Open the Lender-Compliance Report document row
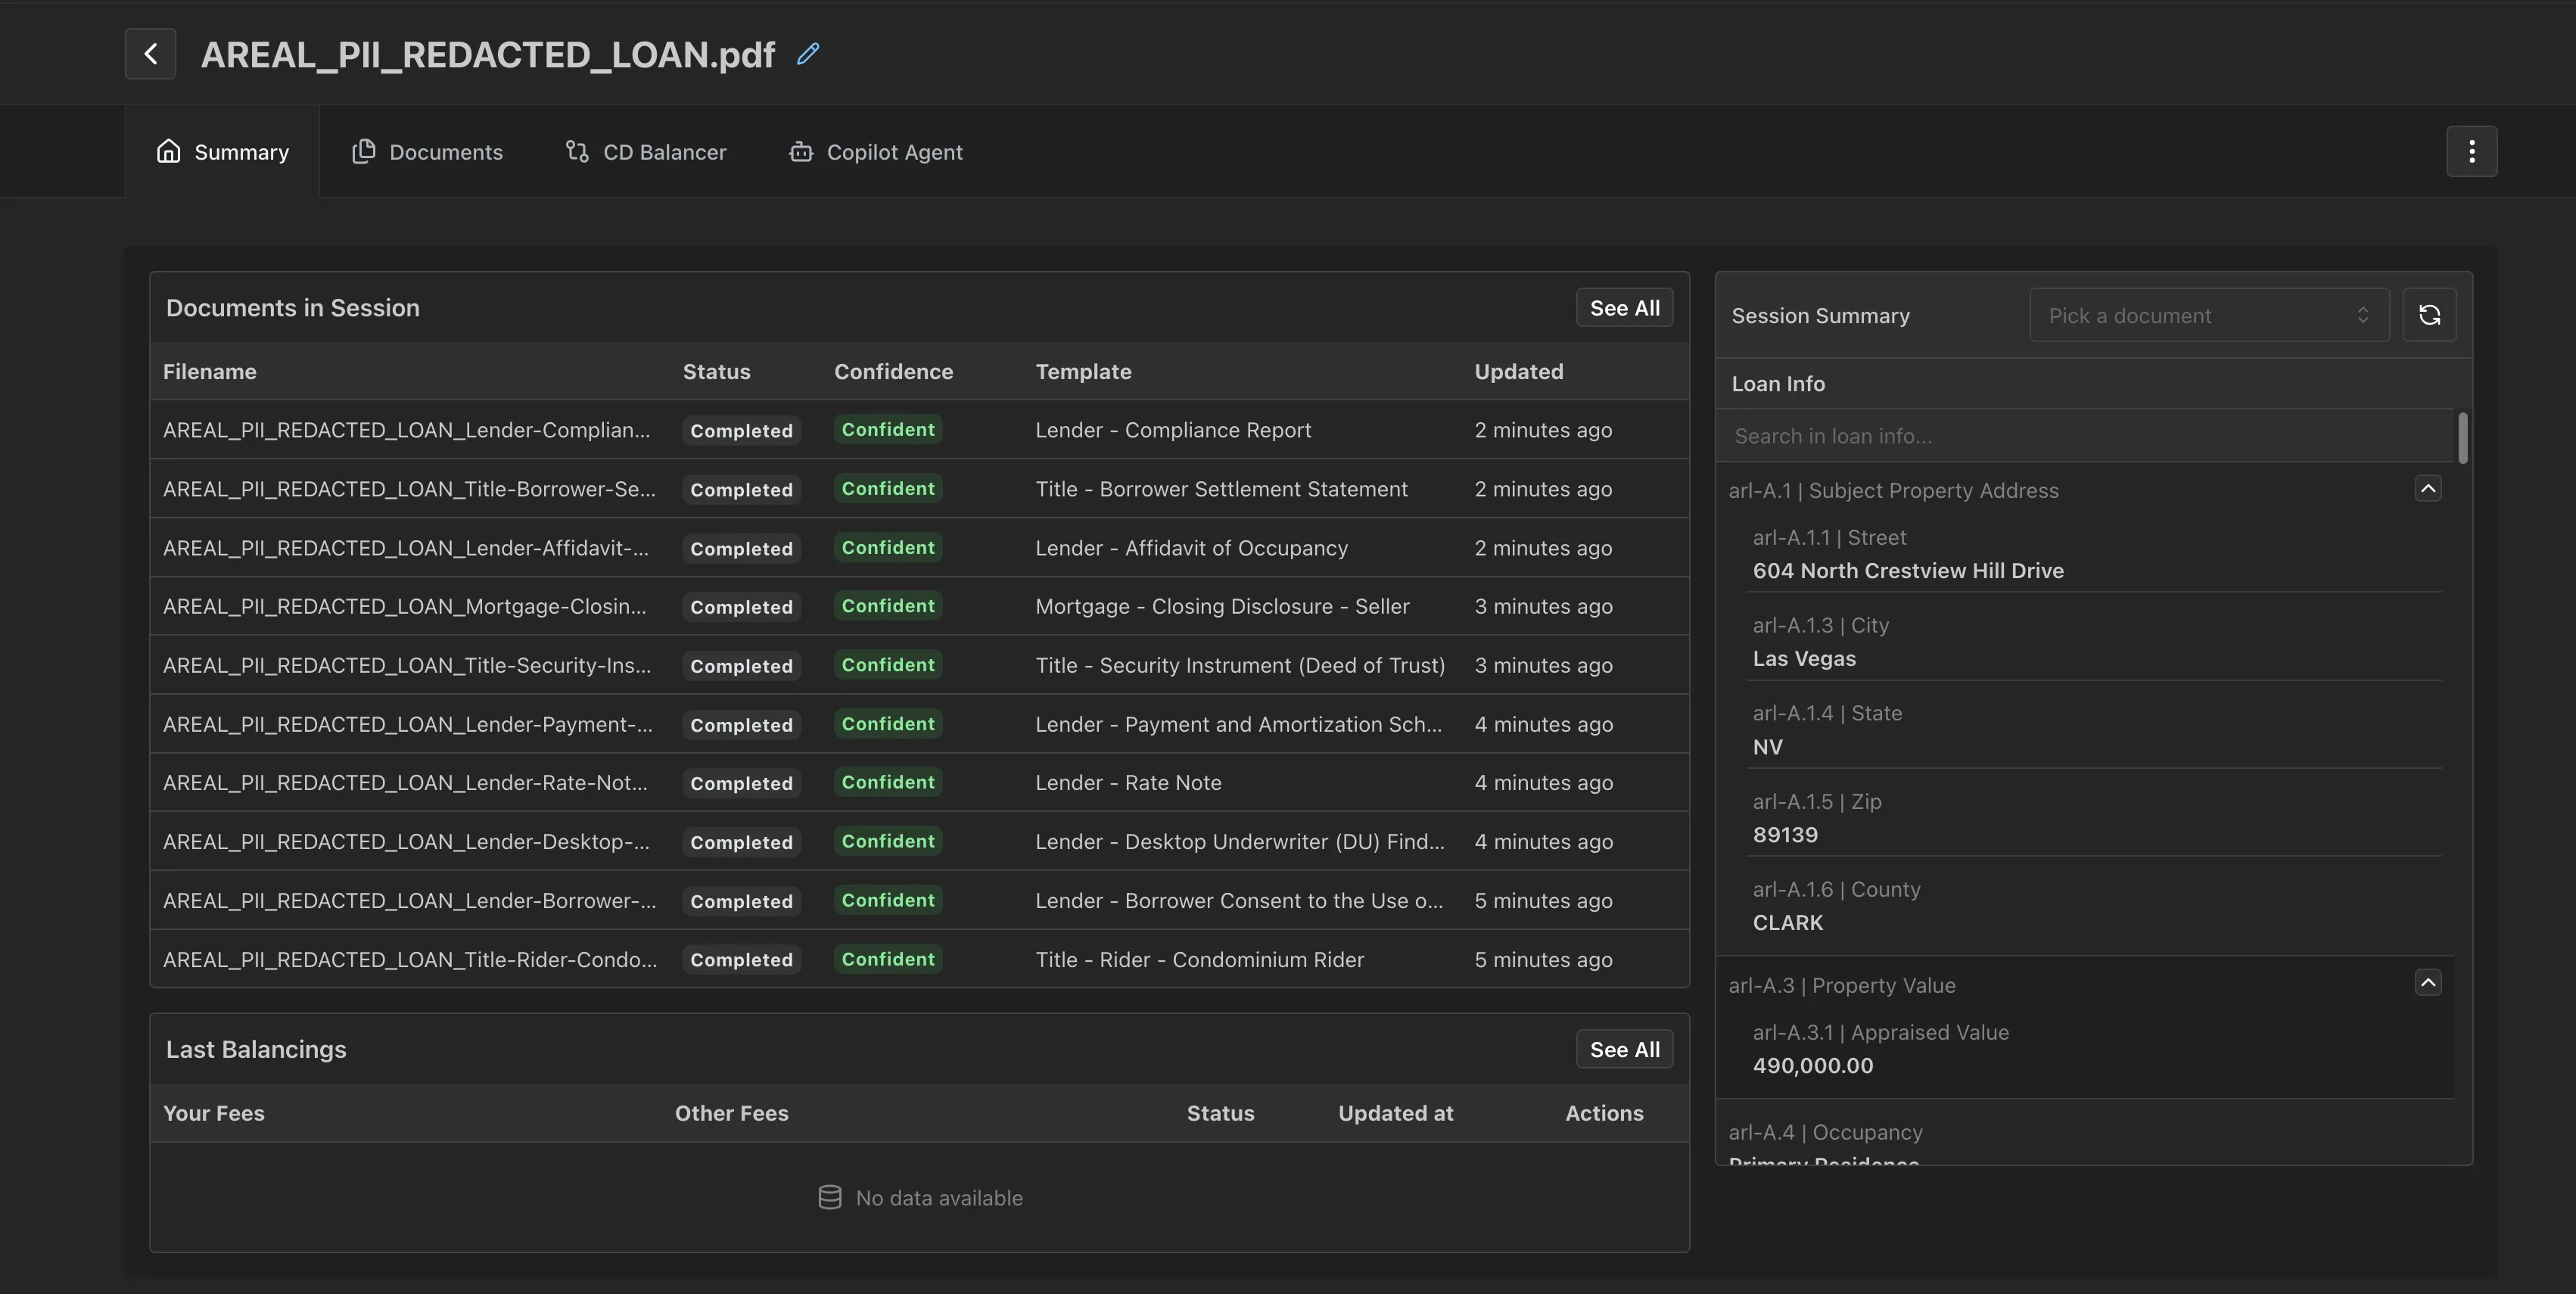Screen dimensions: 2576x1294 (x=919, y=430)
